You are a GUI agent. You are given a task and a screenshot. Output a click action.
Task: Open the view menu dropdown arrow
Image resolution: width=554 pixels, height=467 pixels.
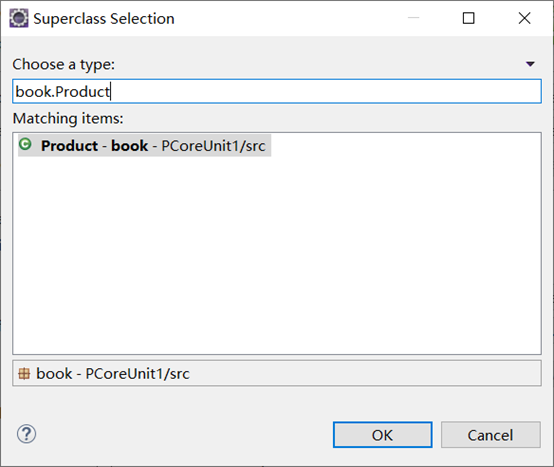click(530, 64)
